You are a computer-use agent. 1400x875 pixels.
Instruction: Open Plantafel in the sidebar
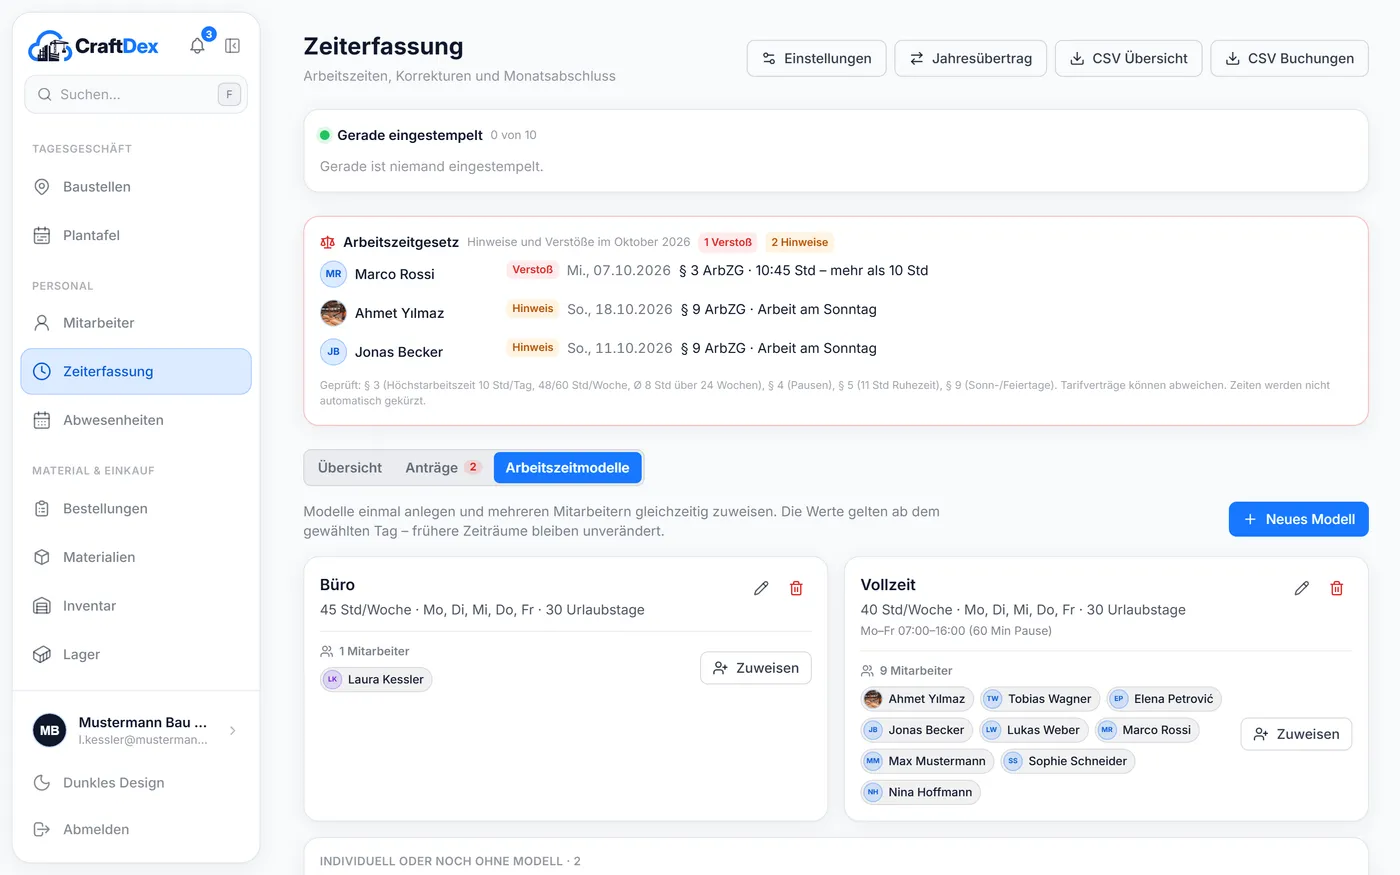point(136,236)
